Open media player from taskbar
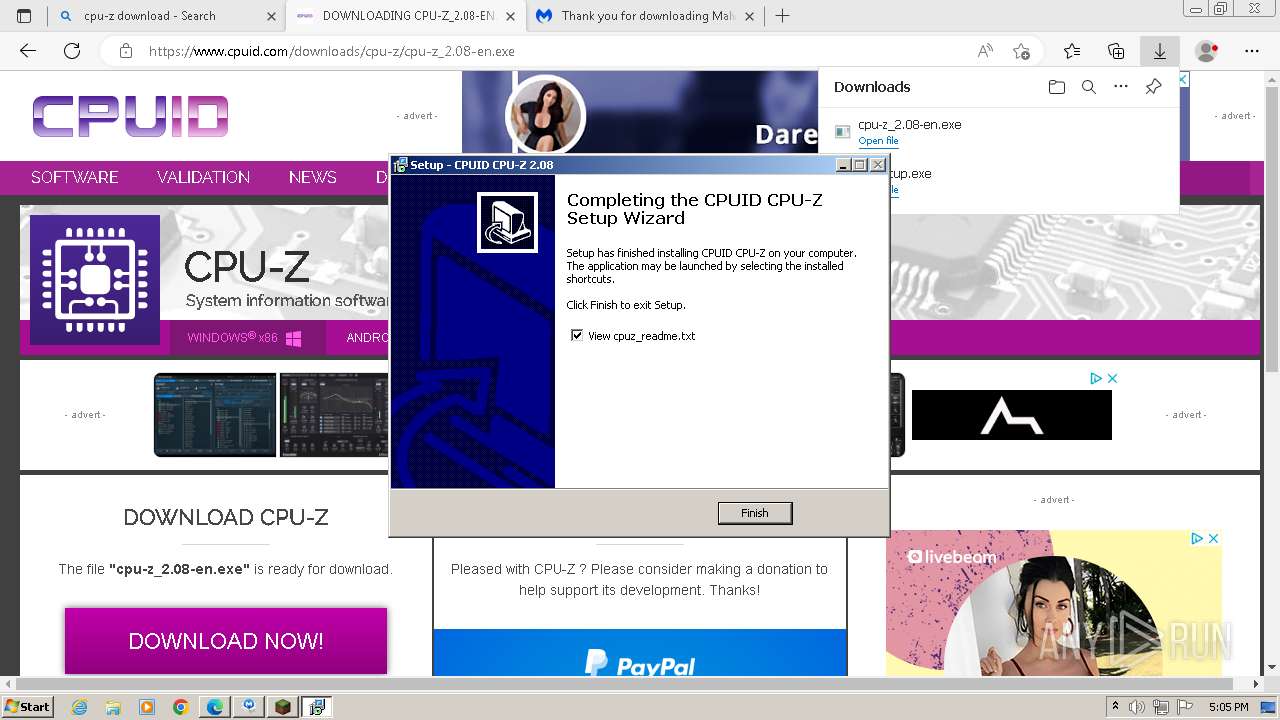Screen dimensions: 1280x720 click(x=147, y=707)
